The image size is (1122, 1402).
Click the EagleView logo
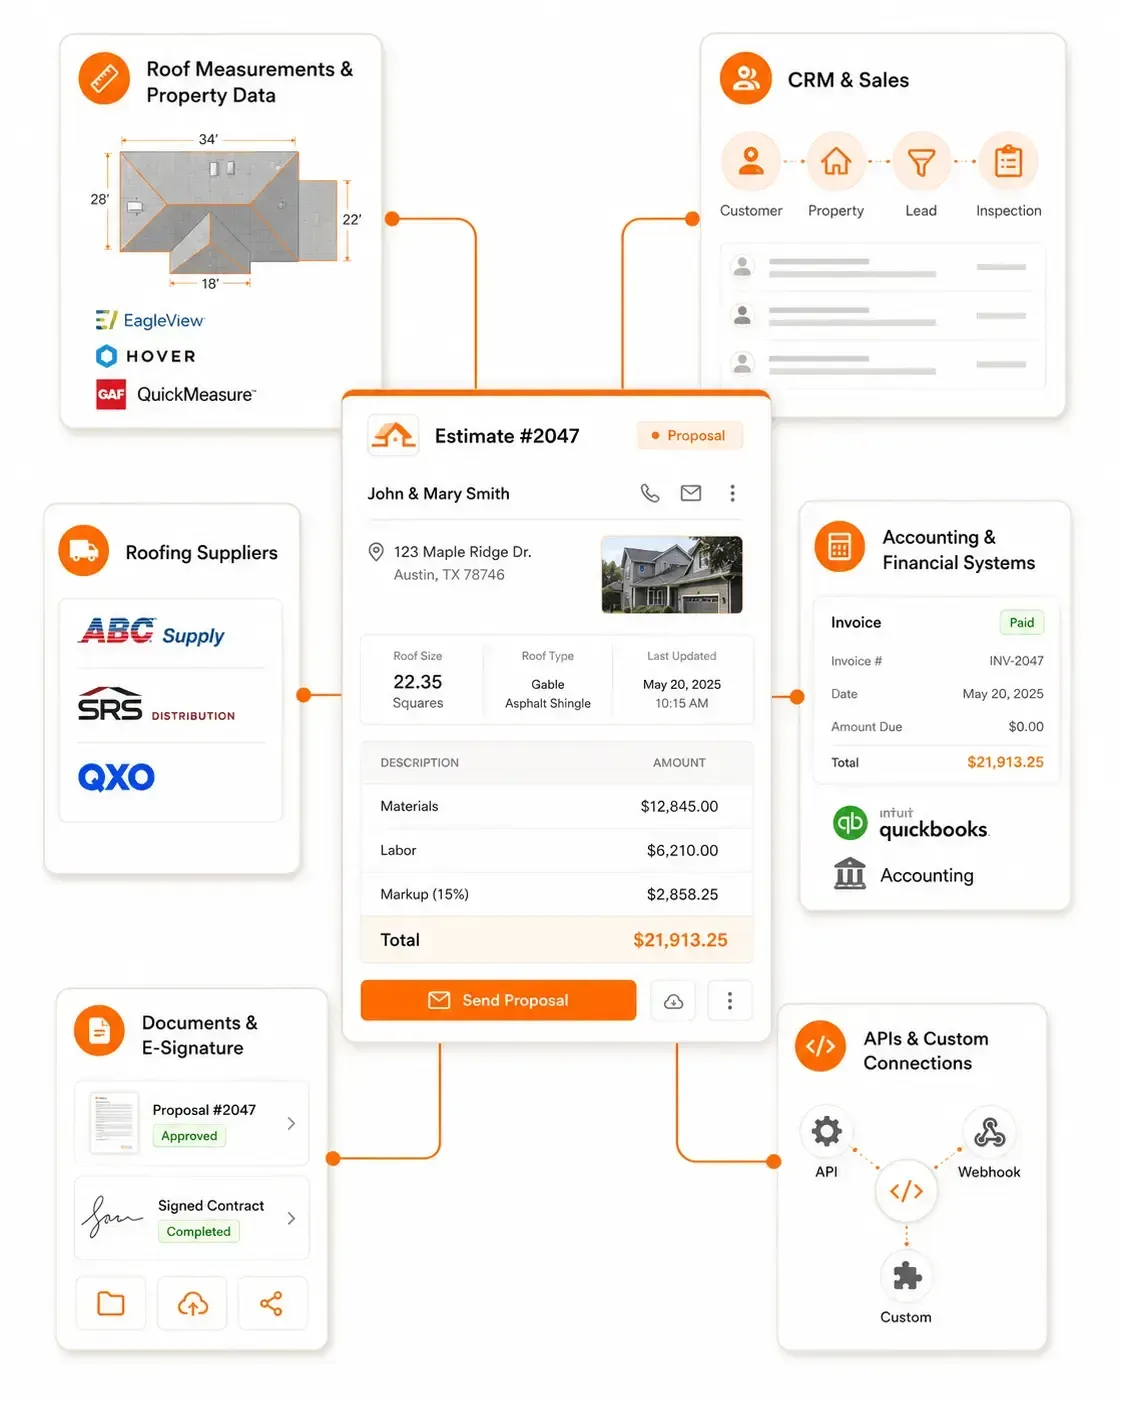click(150, 320)
